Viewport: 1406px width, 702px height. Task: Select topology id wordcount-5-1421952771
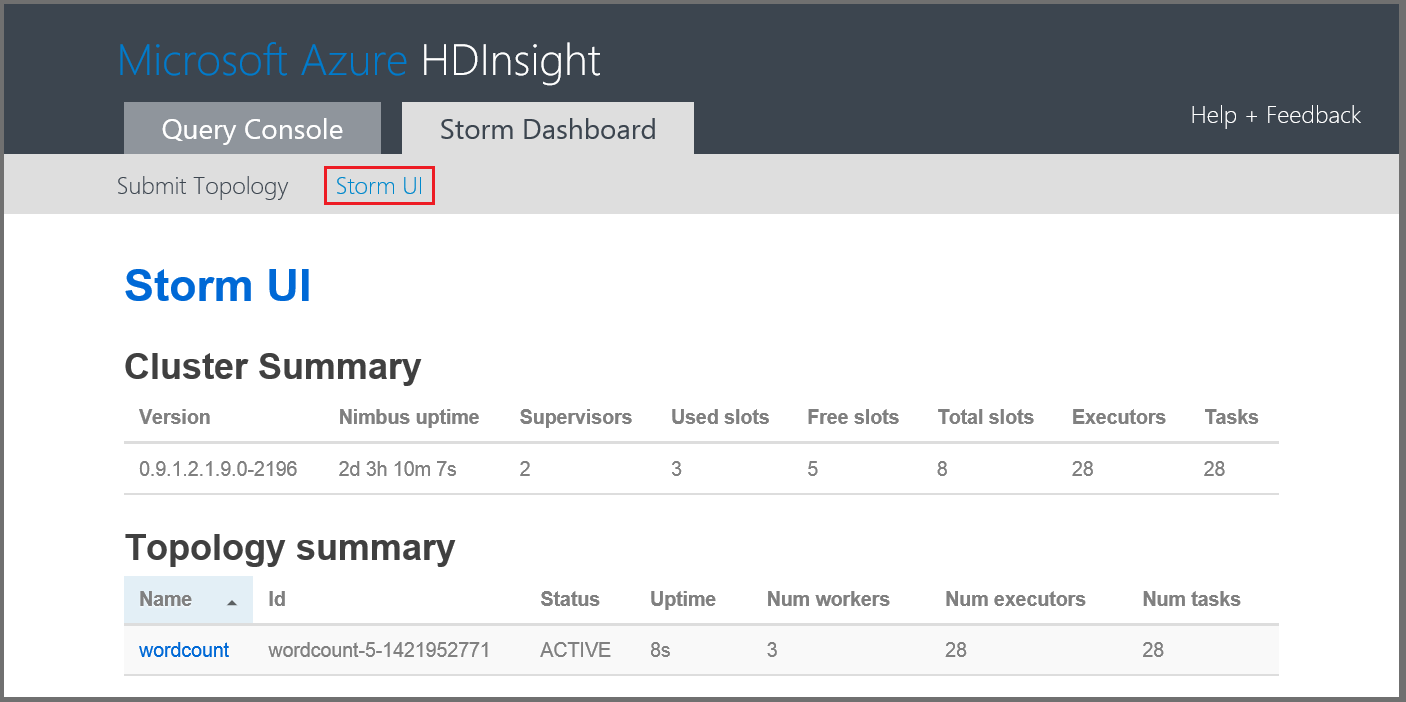click(x=379, y=650)
